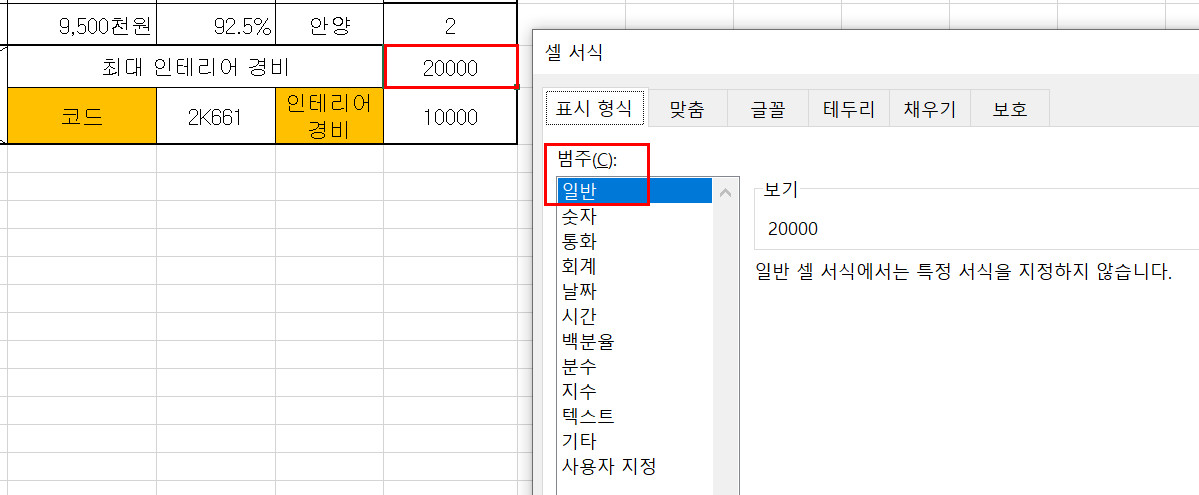Switch to the 테두리 tab
1199x495 pixels.
[849, 109]
